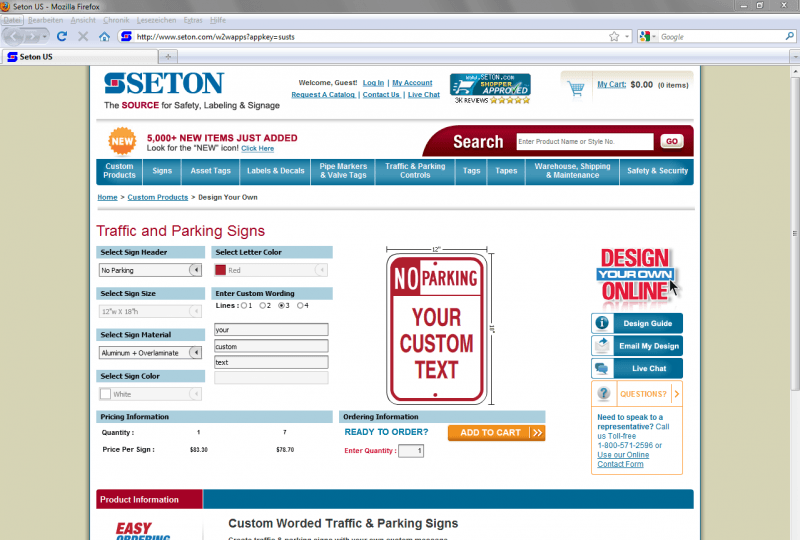Click the white sign color swatch
This screenshot has height=540, width=800.
click(x=105, y=394)
